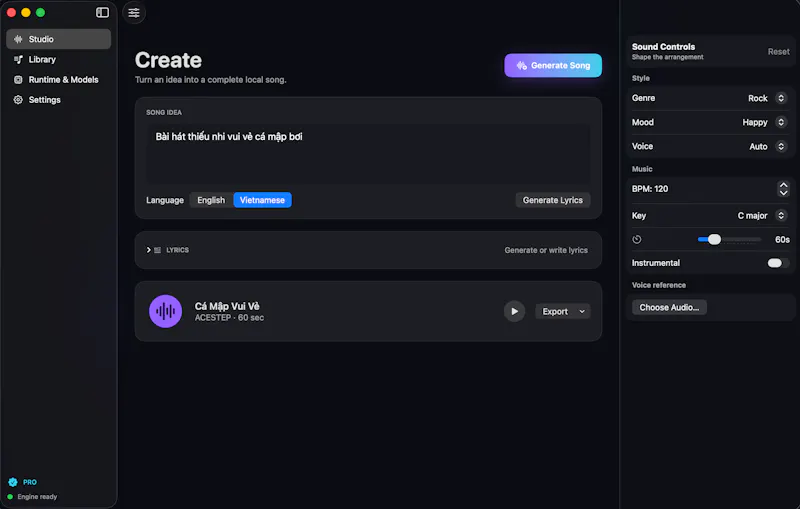
Task: Reset the sound controls
Action: pyautogui.click(x=778, y=52)
